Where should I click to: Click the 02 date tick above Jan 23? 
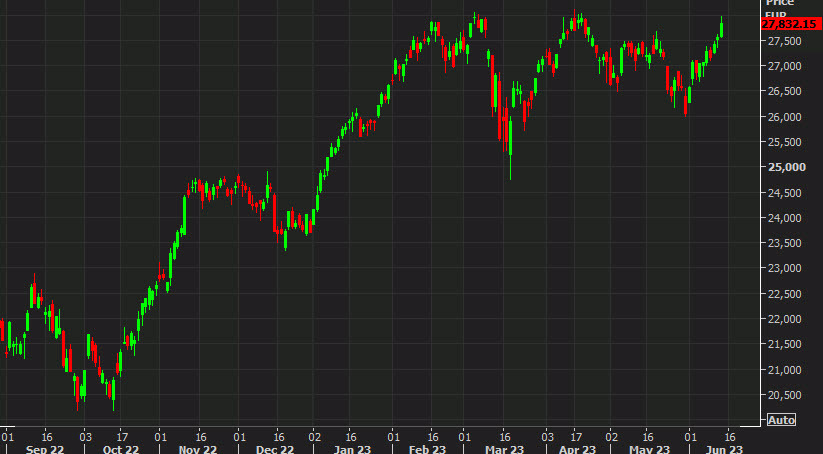(x=314, y=437)
